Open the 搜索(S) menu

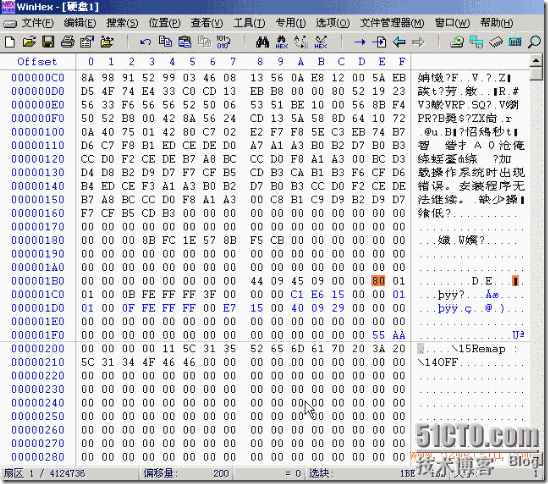[122, 23]
